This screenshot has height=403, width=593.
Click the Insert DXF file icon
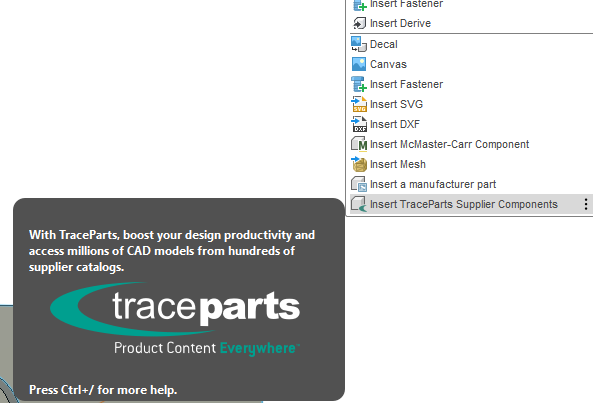(359, 124)
